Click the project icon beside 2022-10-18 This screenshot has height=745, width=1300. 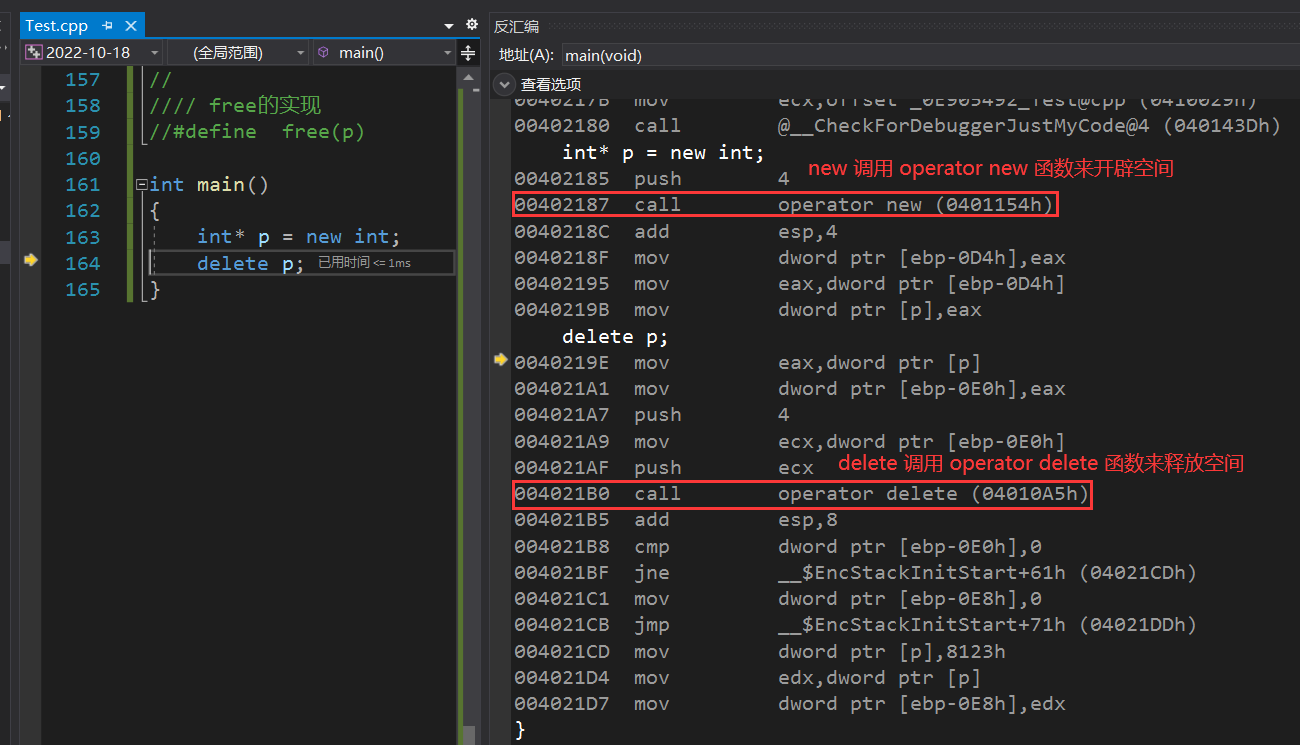pos(33,52)
